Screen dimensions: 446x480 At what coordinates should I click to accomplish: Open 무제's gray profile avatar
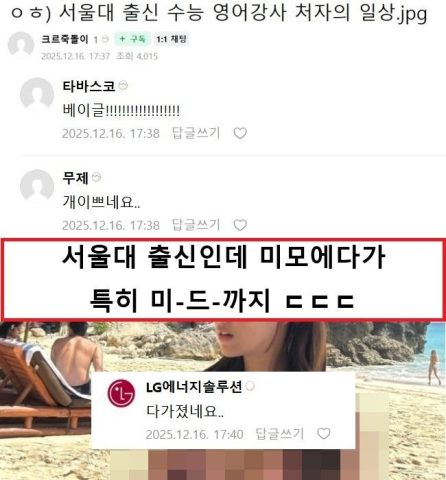coord(37,186)
